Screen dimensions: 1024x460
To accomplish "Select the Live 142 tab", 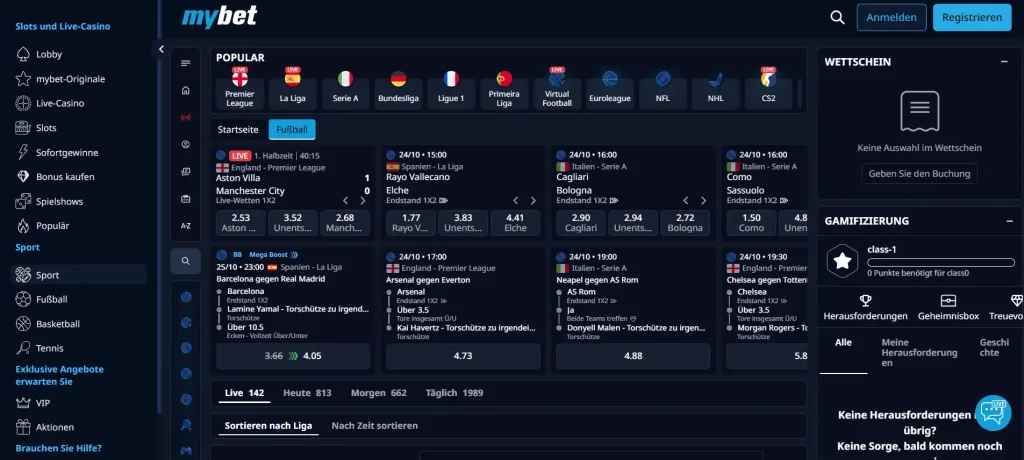I will [244, 393].
